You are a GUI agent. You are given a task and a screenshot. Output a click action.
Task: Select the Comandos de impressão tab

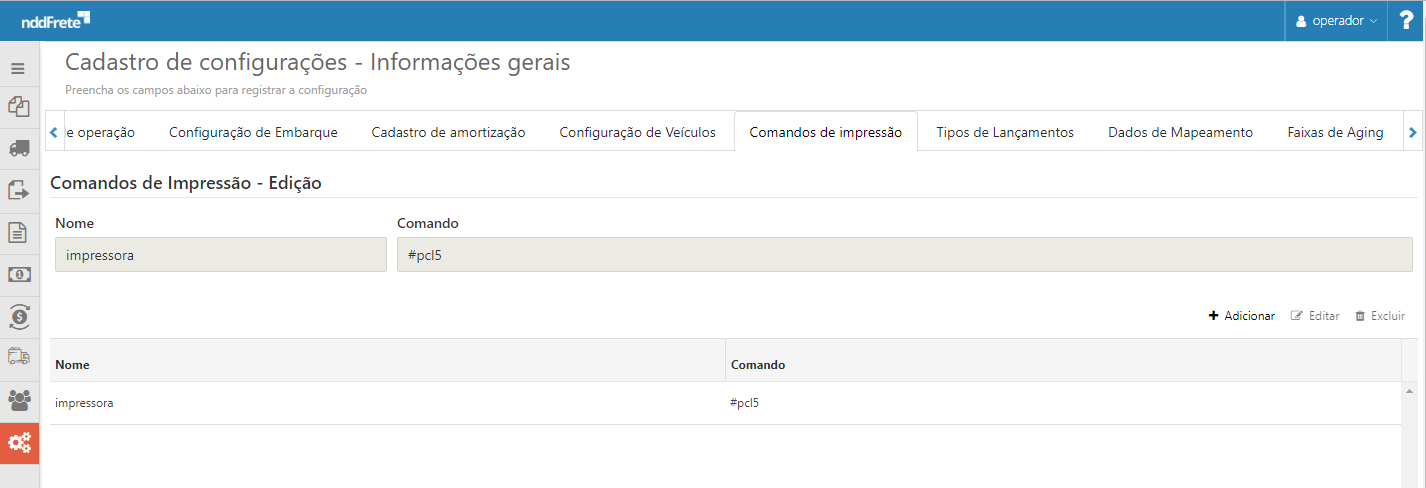click(x=826, y=132)
